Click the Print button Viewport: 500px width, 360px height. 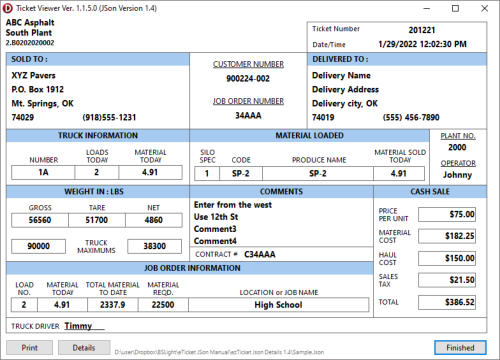coord(29,348)
